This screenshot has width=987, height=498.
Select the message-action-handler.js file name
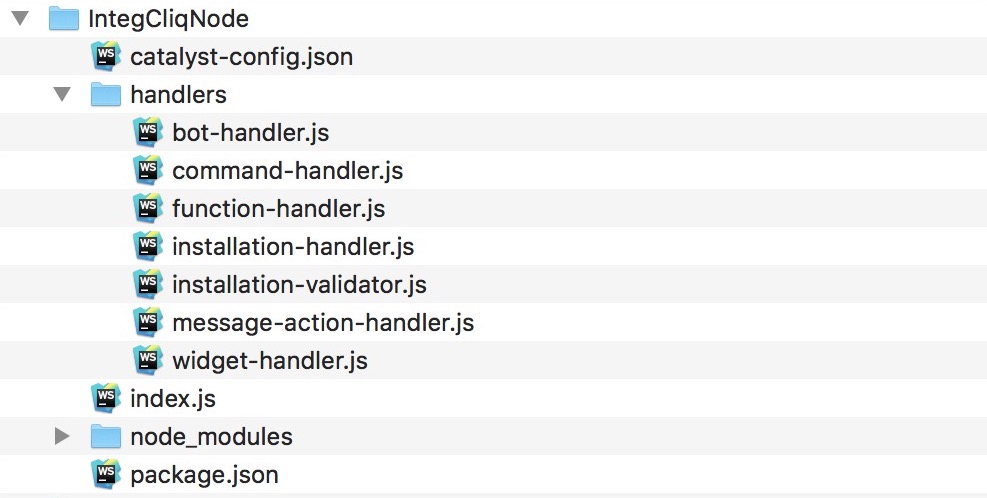coord(323,322)
